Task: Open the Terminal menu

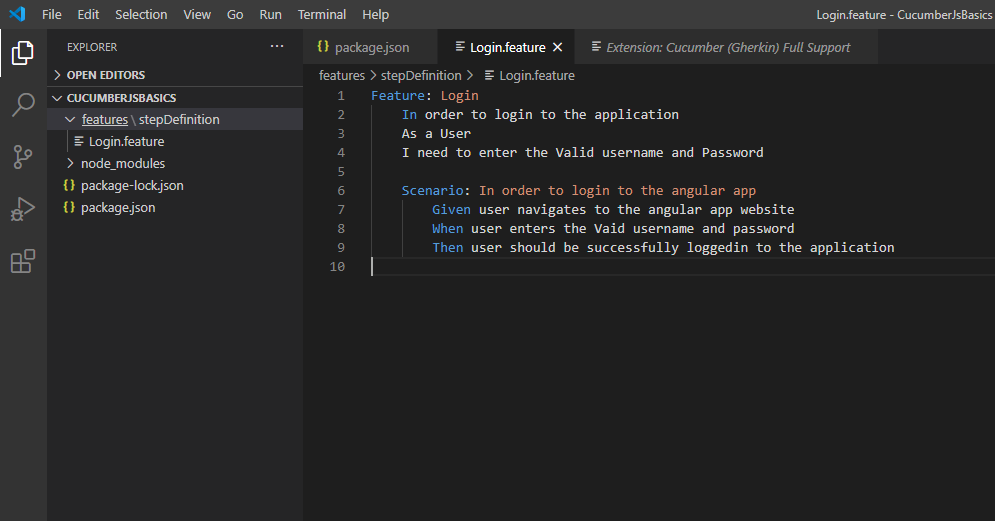Action: (x=322, y=14)
